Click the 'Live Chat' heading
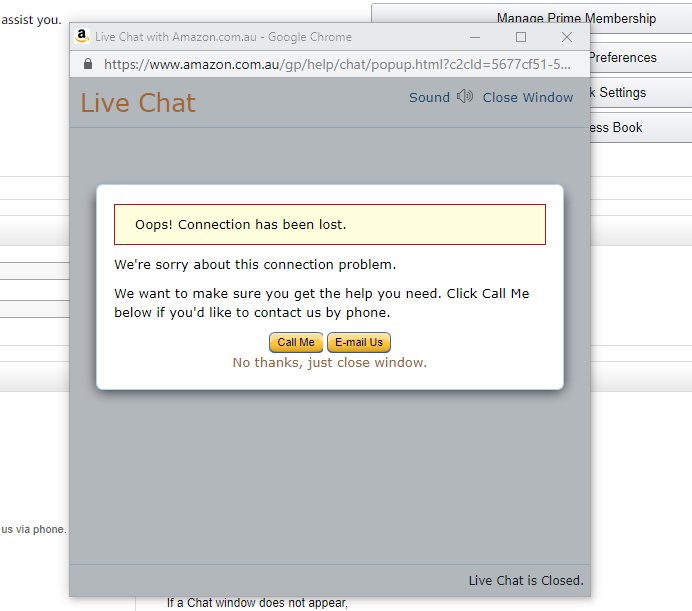 click(138, 103)
